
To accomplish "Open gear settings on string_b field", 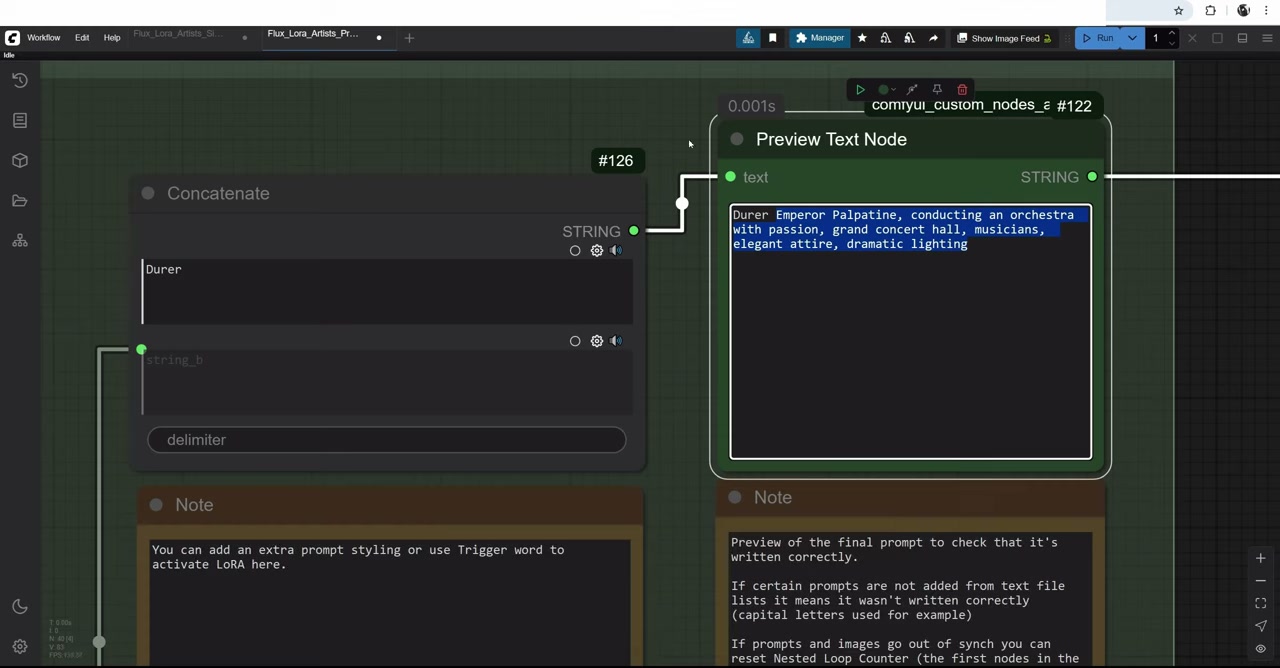I will tap(597, 341).
